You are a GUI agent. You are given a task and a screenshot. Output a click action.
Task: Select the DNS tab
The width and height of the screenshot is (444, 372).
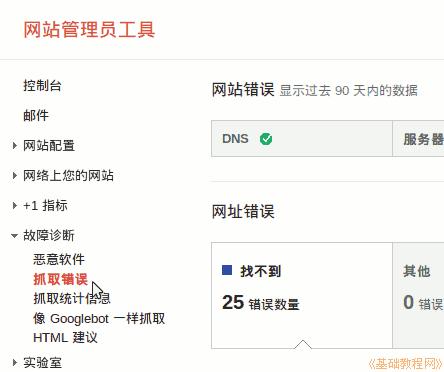(x=302, y=139)
